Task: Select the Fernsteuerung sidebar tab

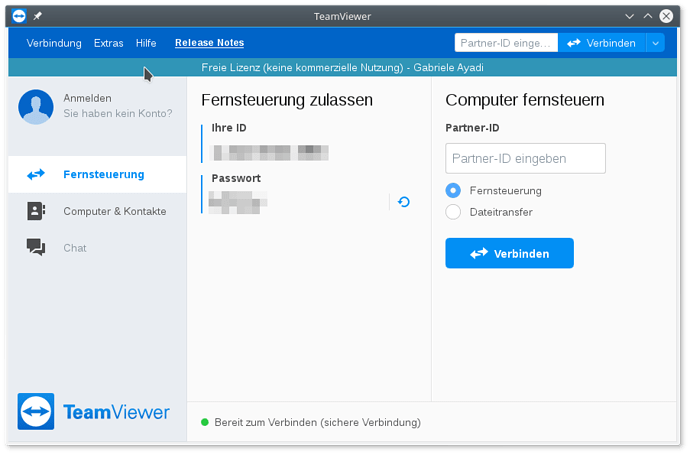Action: click(97, 175)
